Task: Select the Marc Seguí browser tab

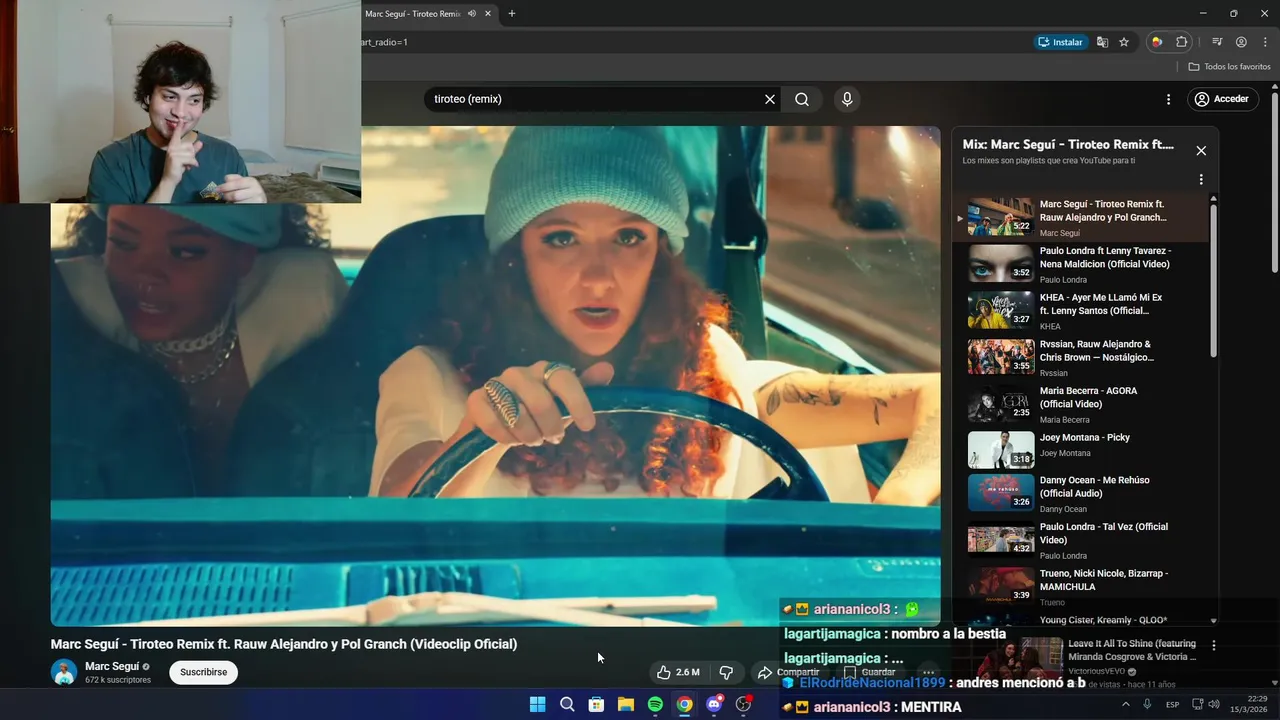Action: click(x=413, y=14)
